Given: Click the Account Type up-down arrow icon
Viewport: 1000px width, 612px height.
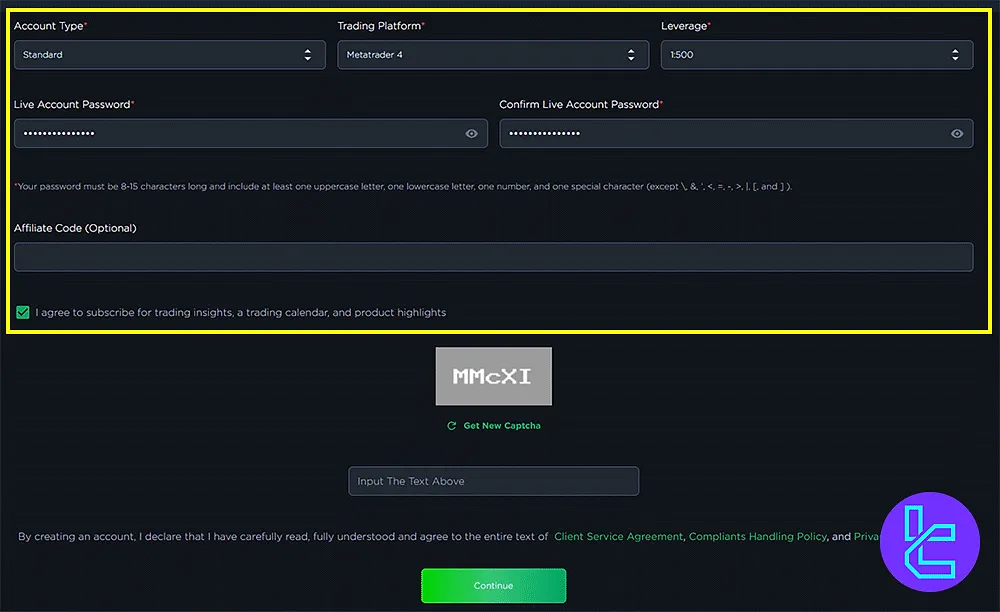Looking at the screenshot, I should 307,55.
